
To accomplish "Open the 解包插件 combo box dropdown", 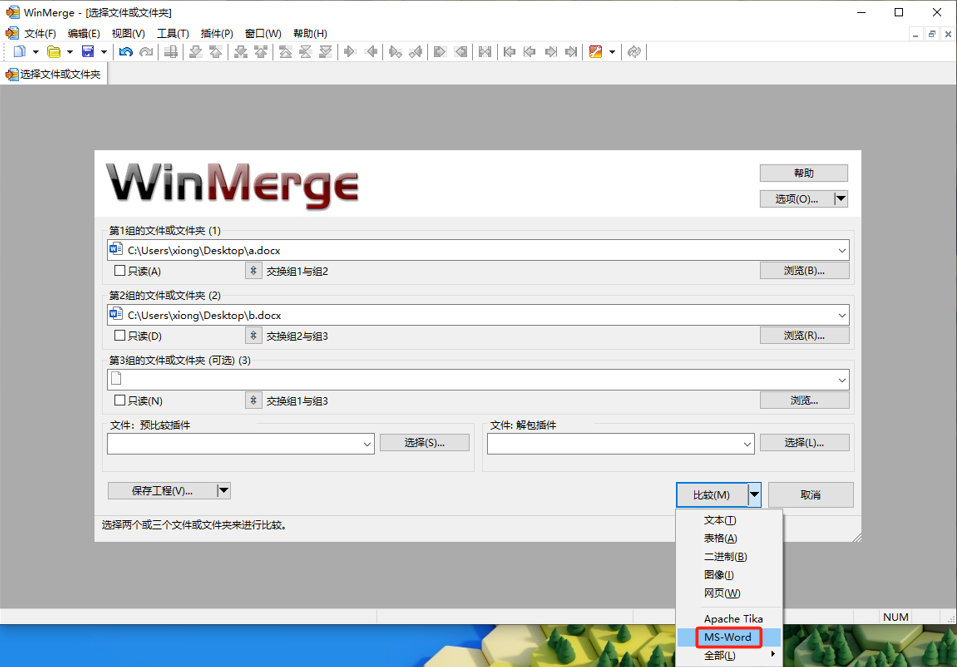I will coord(747,444).
